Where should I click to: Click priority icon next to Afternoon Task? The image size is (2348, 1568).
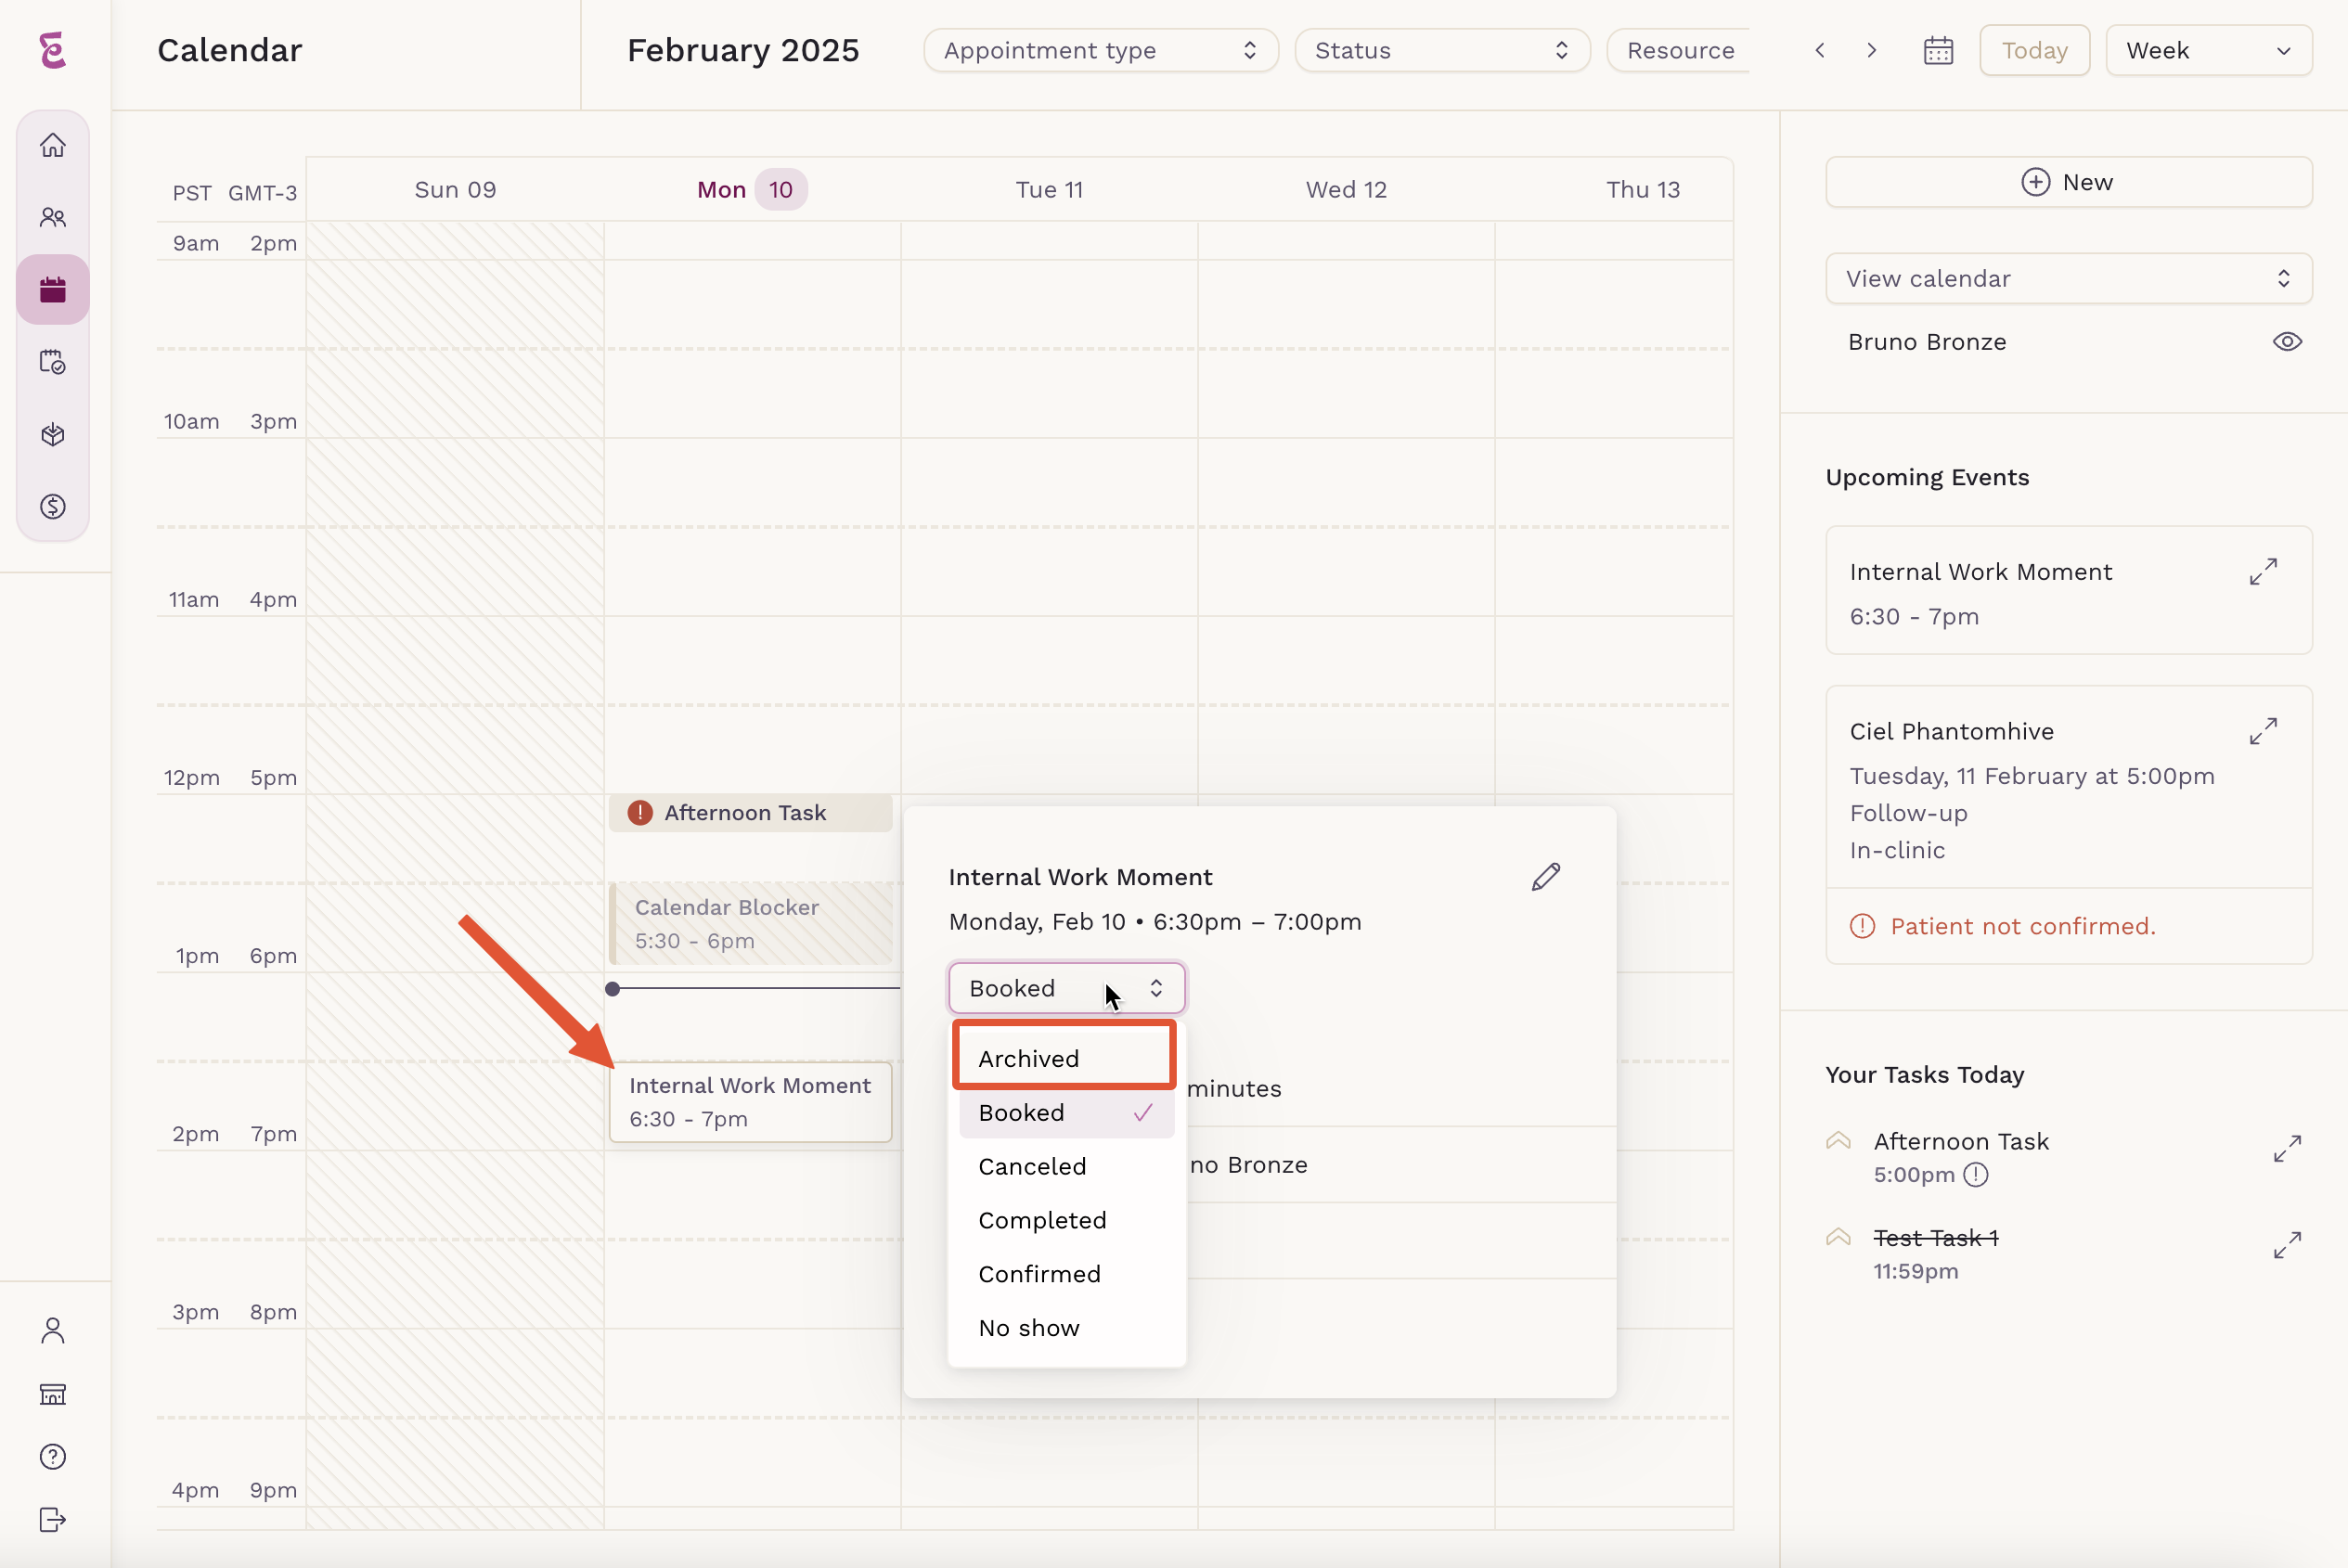[1838, 1141]
